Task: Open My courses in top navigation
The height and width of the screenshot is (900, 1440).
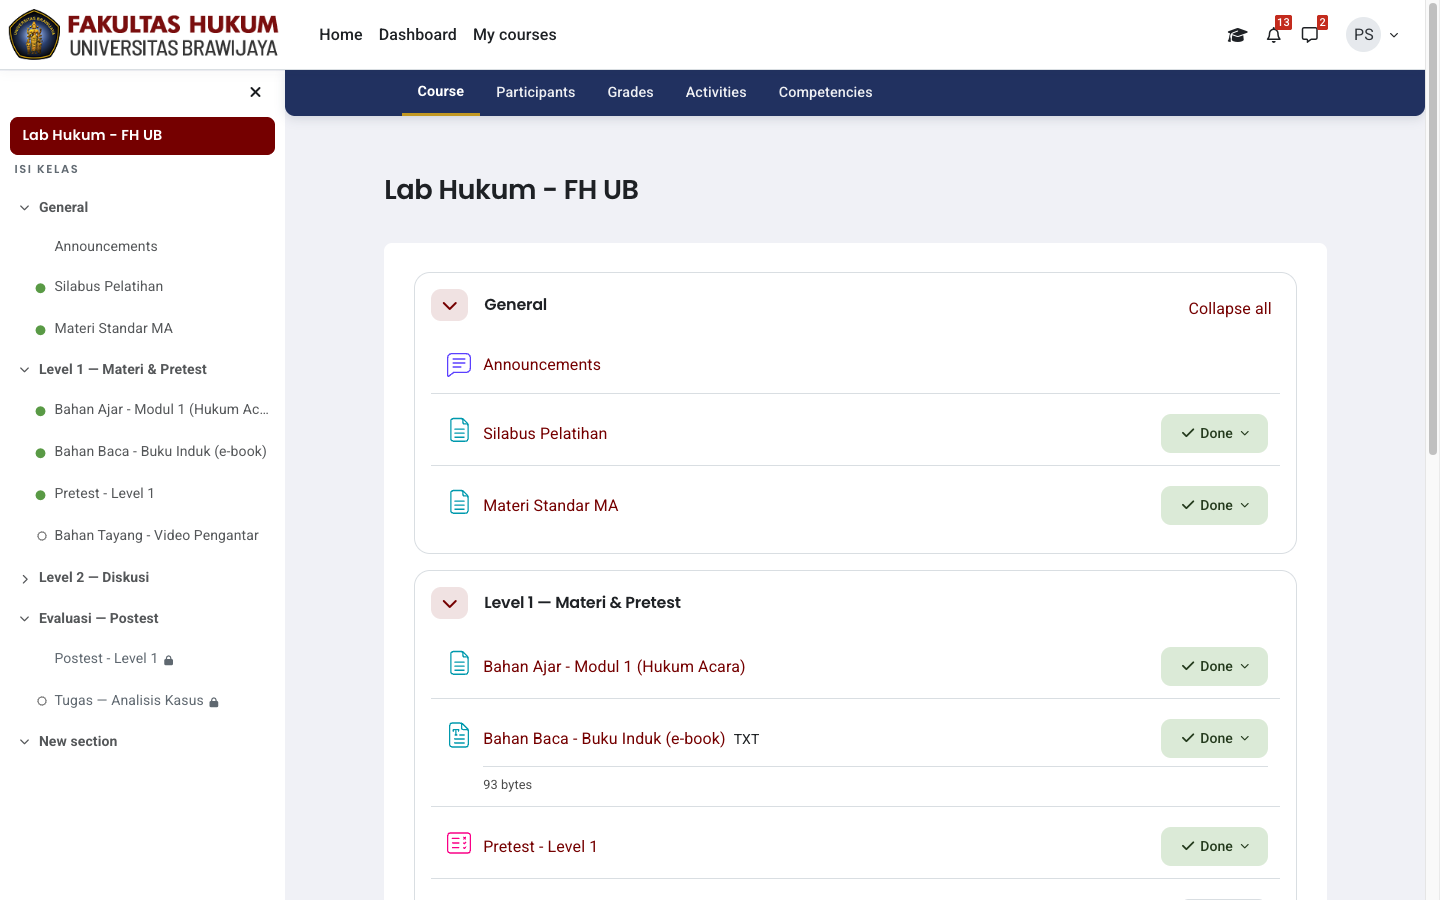Action: [515, 35]
